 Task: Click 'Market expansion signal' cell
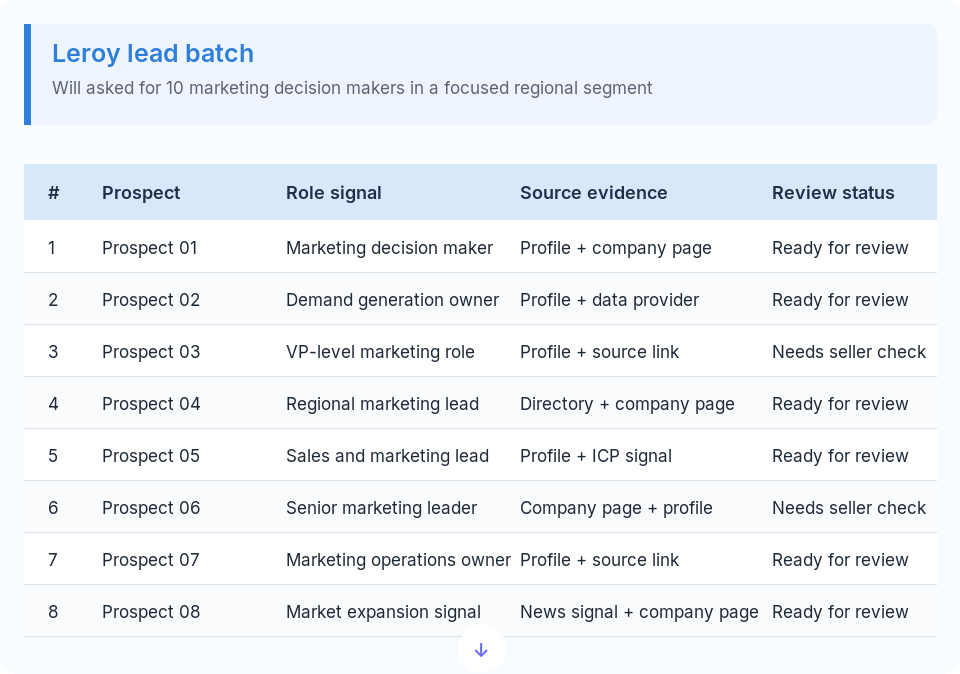[x=383, y=612]
